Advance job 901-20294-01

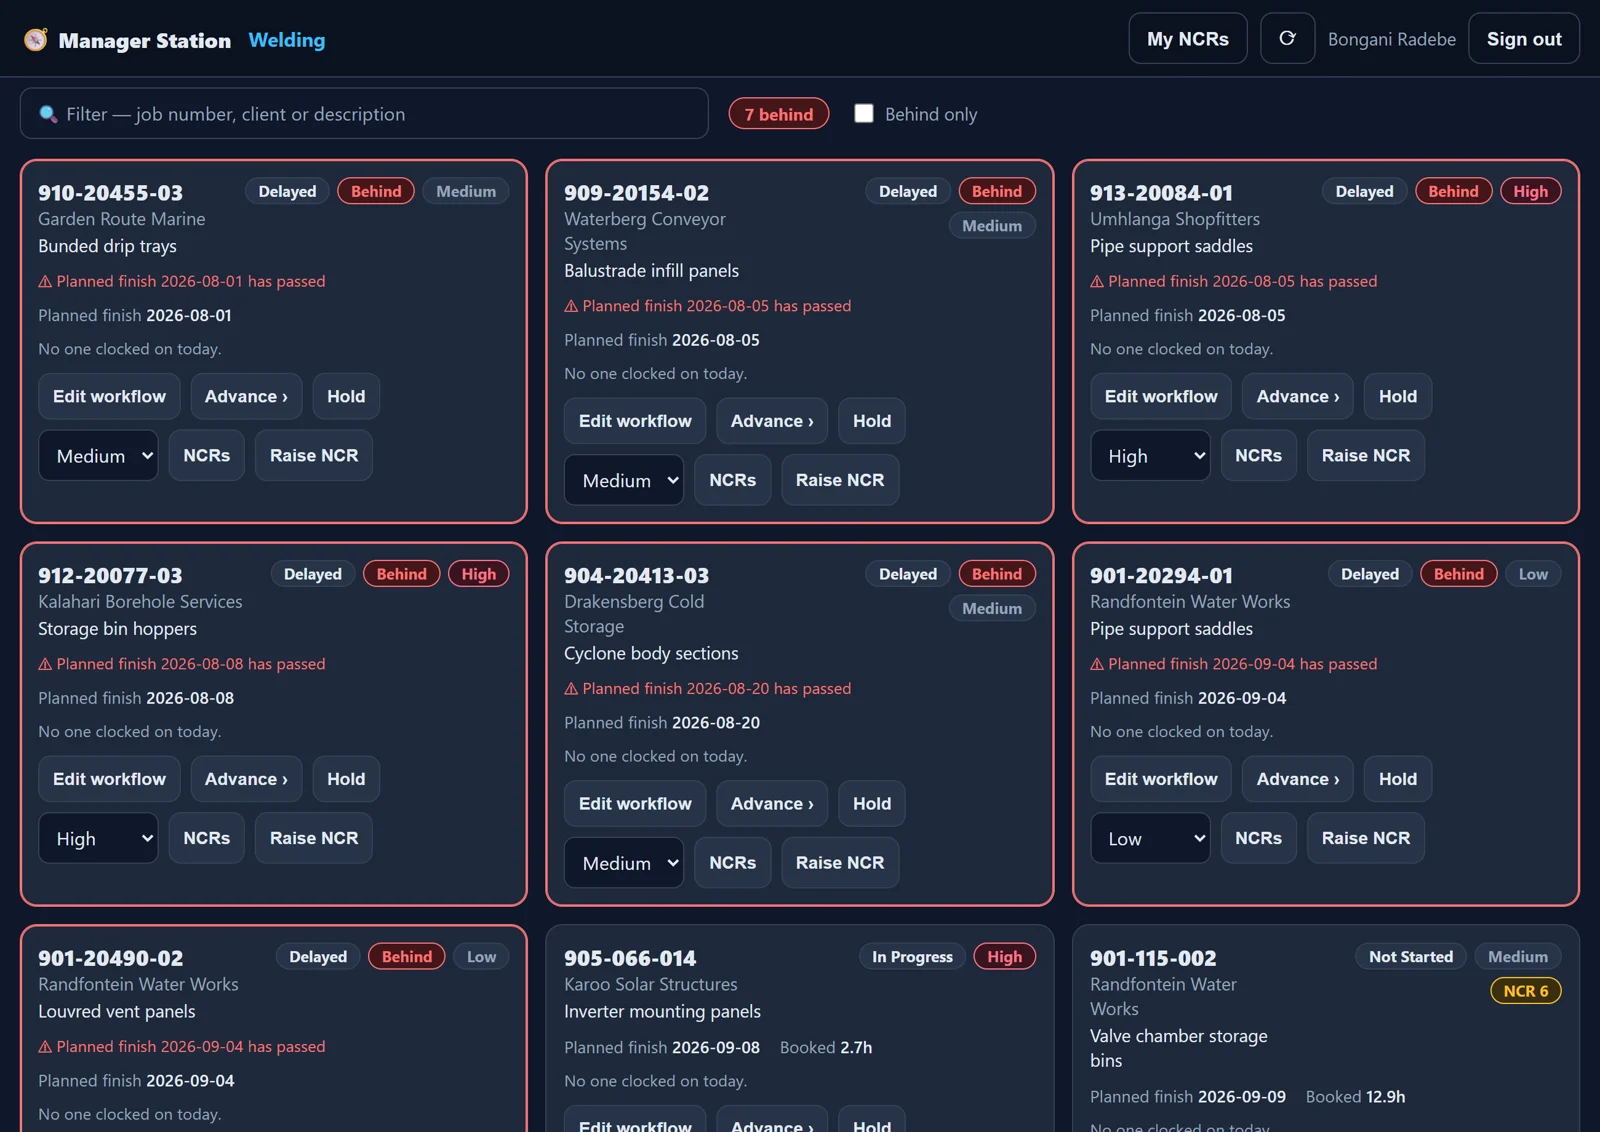(x=1298, y=779)
